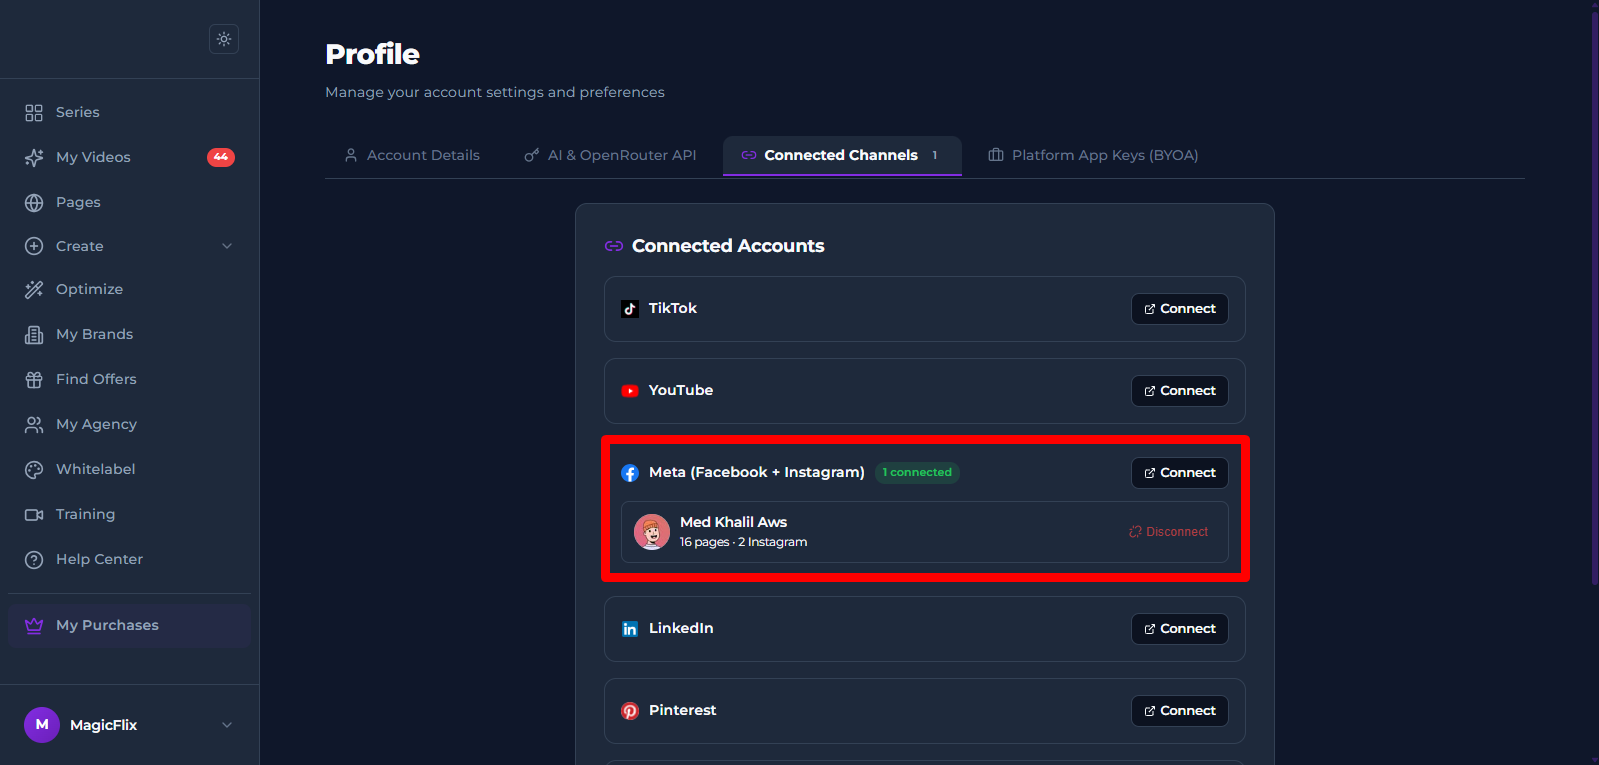Image resolution: width=1599 pixels, height=765 pixels.
Task: Click the Pages globe icon
Action: [34, 203]
